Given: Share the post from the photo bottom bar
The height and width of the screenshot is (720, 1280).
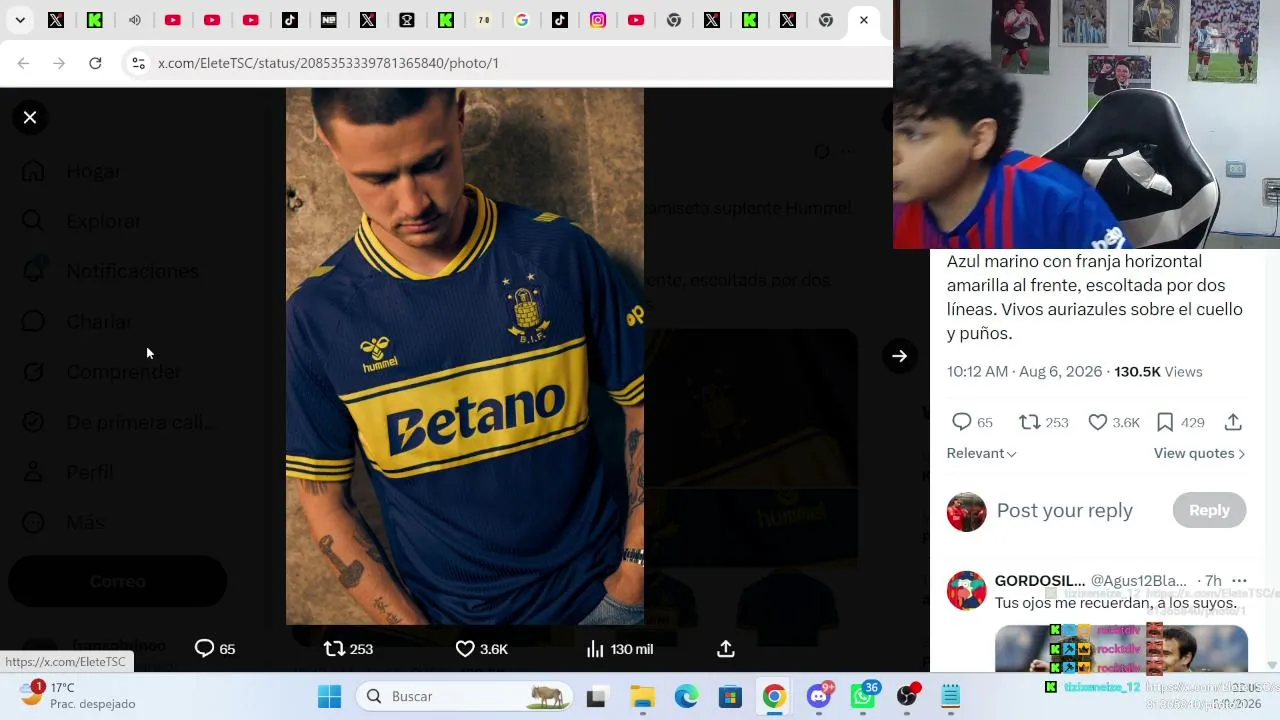Looking at the screenshot, I should click(726, 649).
